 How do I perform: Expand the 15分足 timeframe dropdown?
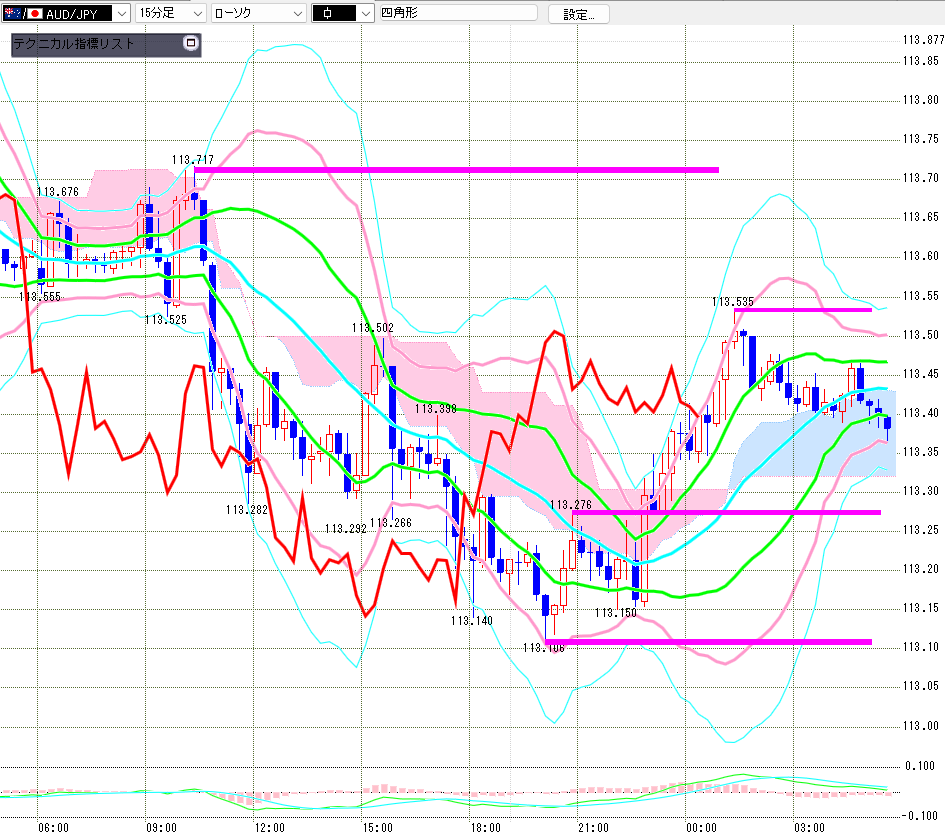pos(171,13)
